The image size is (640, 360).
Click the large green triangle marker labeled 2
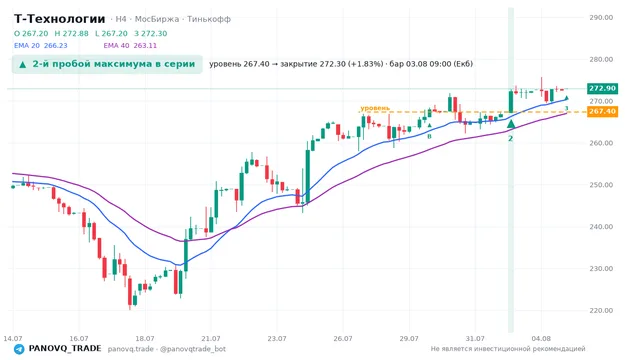coord(511,124)
